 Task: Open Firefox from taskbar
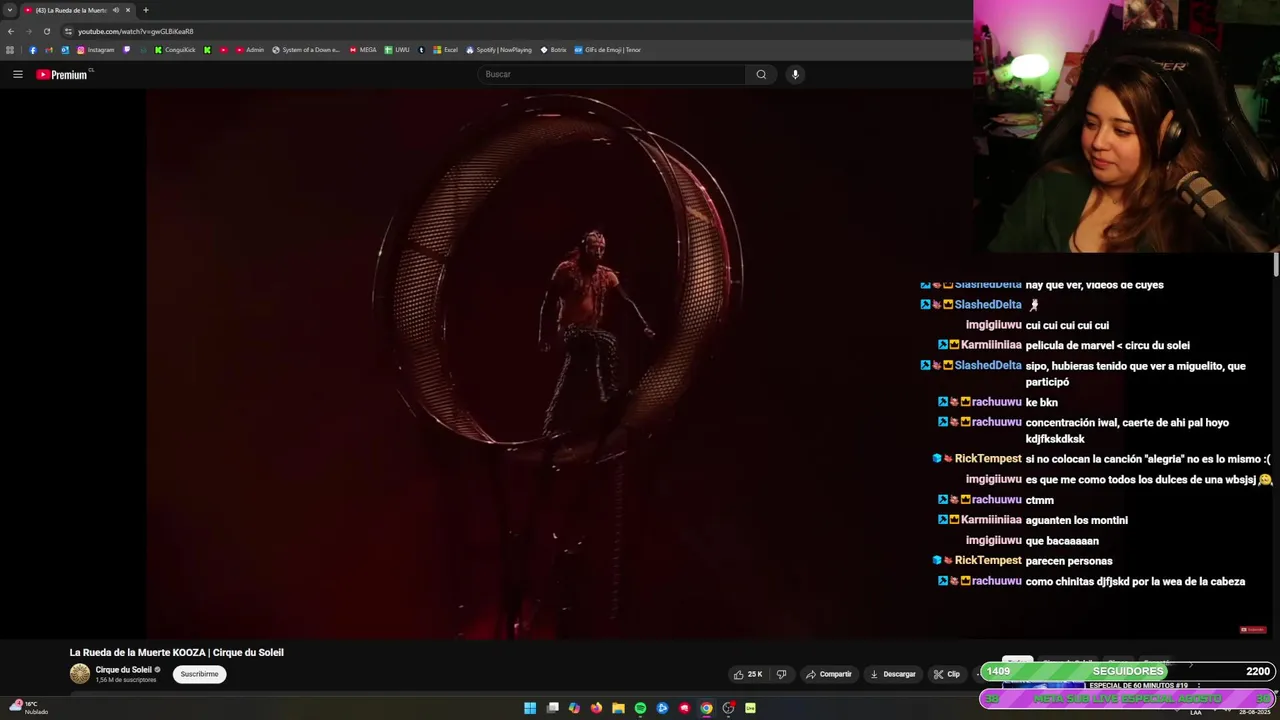[x=596, y=708]
